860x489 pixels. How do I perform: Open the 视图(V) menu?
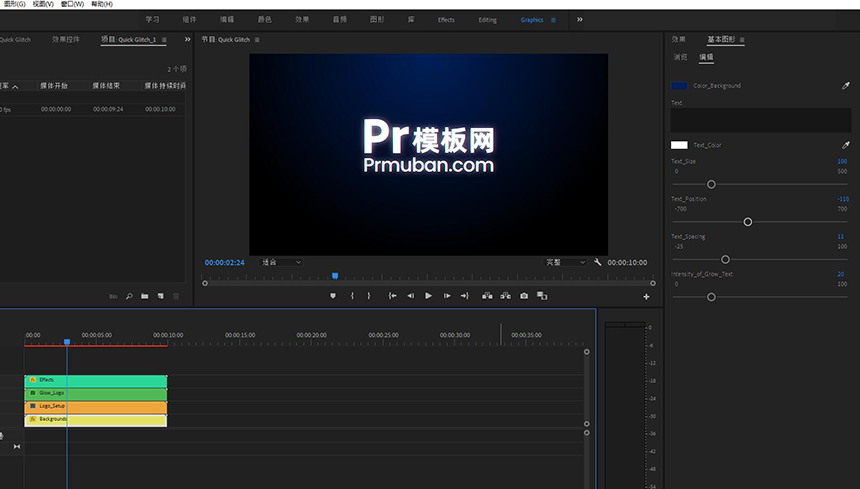click(43, 4)
